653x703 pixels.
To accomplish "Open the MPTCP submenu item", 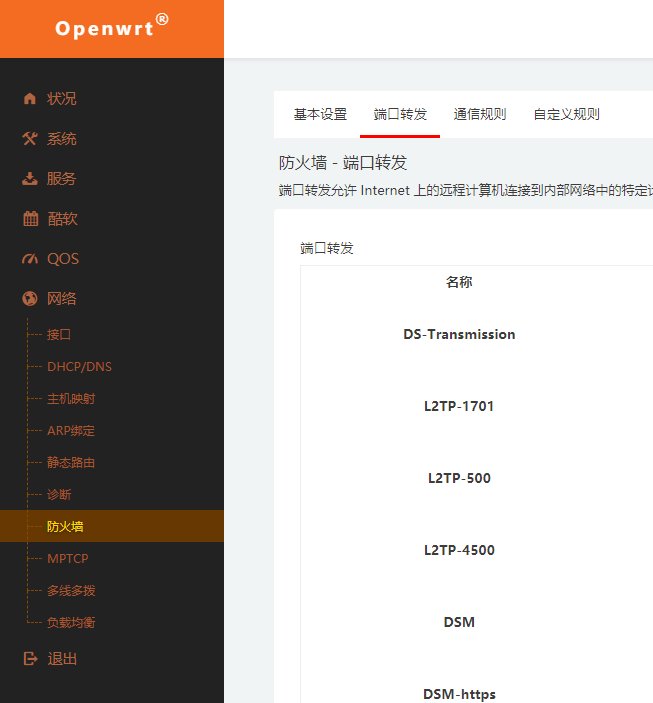I will coord(68,559).
